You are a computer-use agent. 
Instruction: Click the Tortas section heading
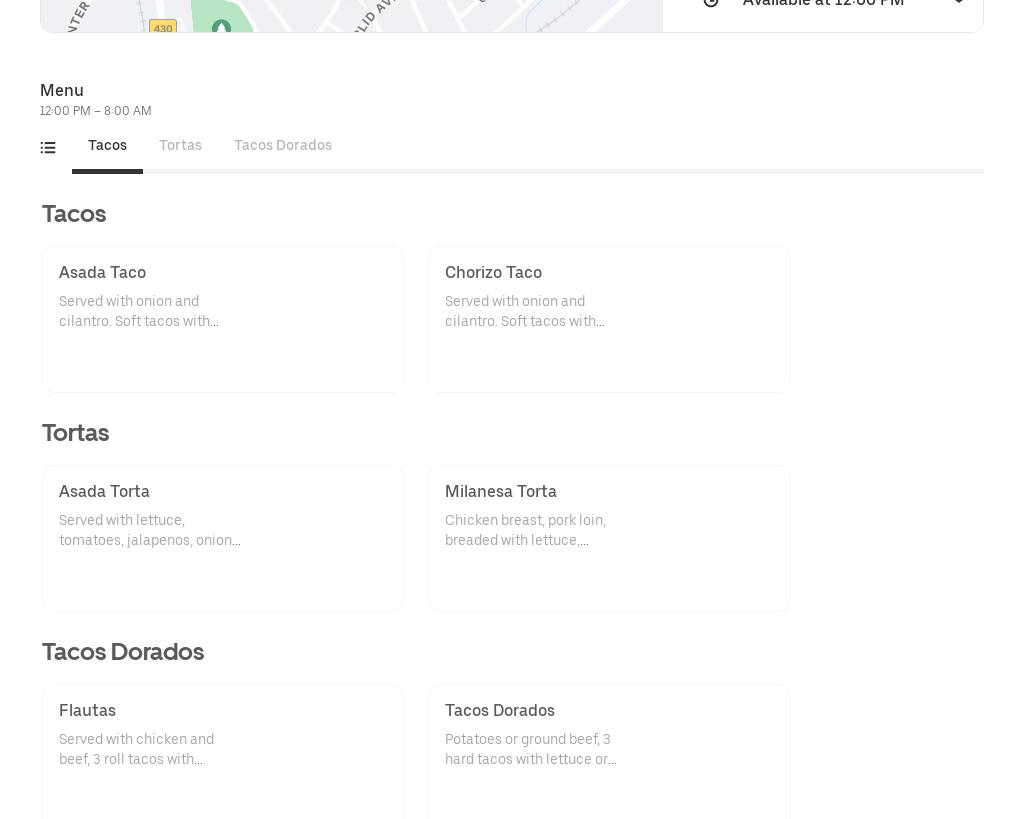tap(76, 433)
